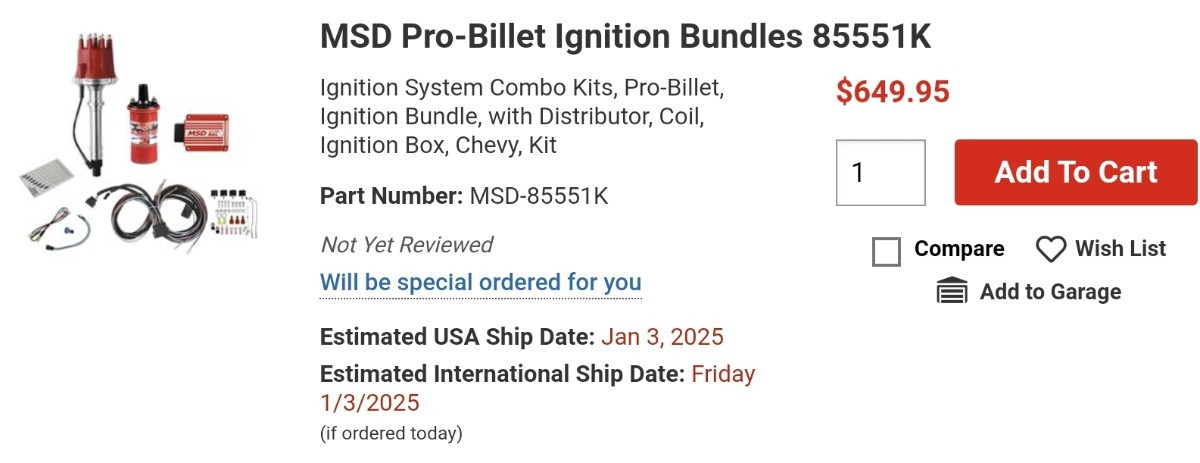1200x463 pixels.
Task: Click the Add to Garage text
Action: pos(1051,292)
